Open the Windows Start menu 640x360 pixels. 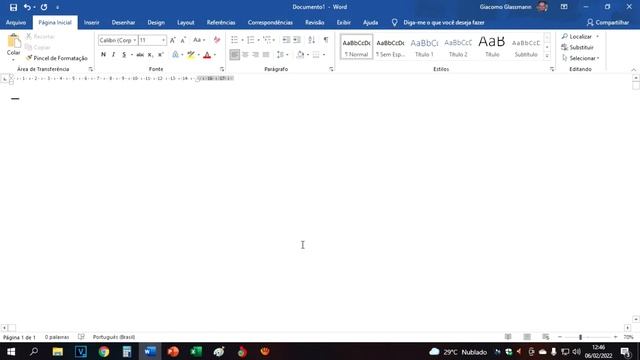(x=11, y=351)
